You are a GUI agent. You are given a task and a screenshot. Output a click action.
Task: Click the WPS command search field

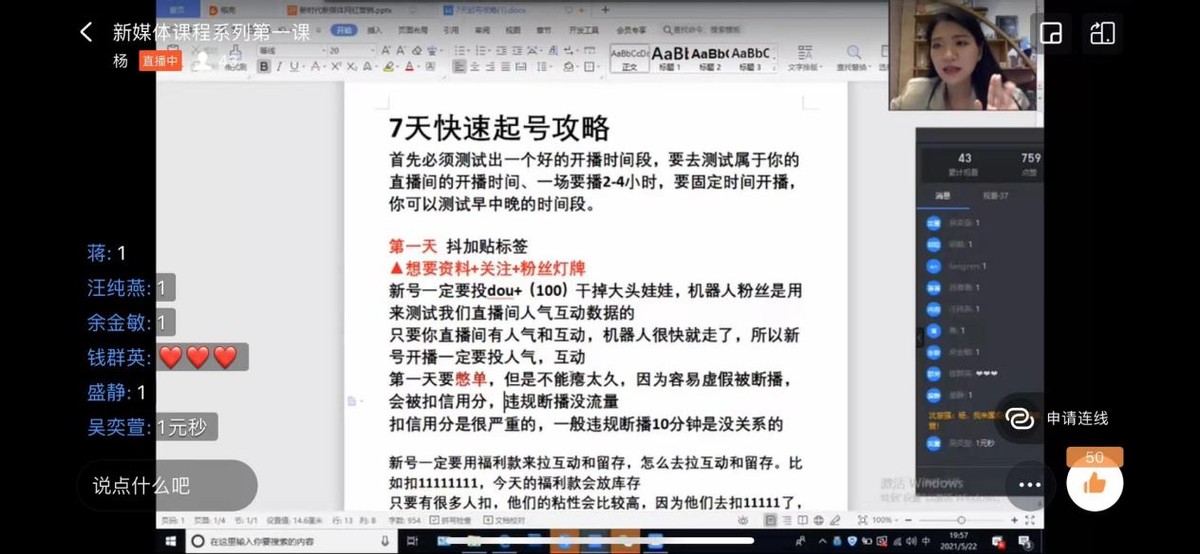click(x=702, y=30)
